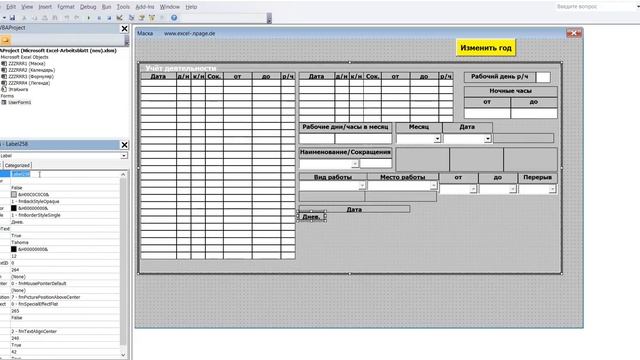The width and height of the screenshot is (640, 360).
Task: Open the Debug menu
Action: (88, 7)
